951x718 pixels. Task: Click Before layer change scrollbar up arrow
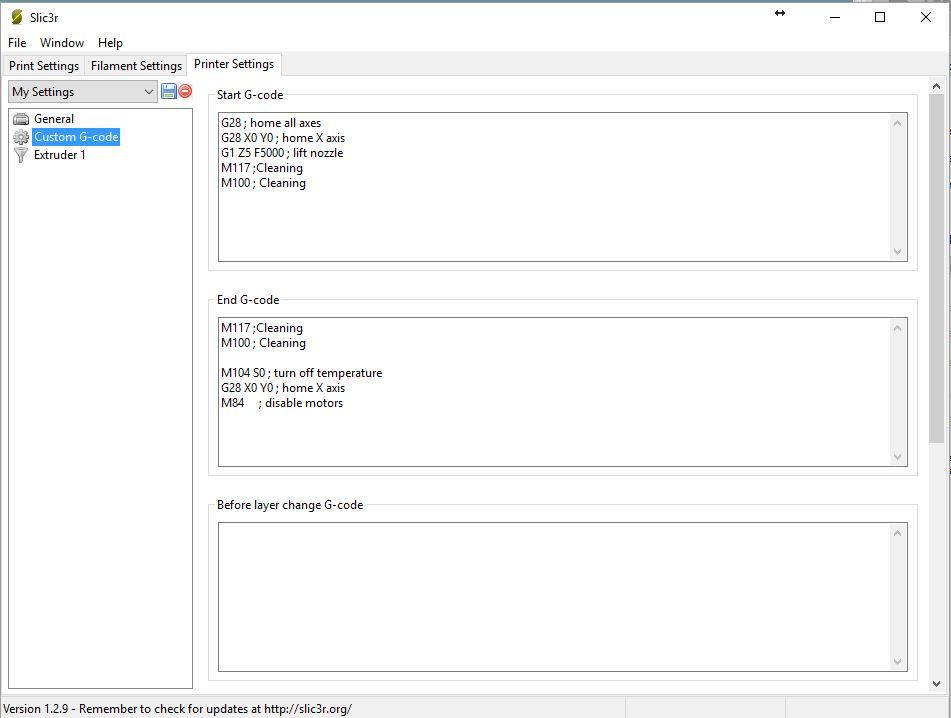tap(898, 533)
